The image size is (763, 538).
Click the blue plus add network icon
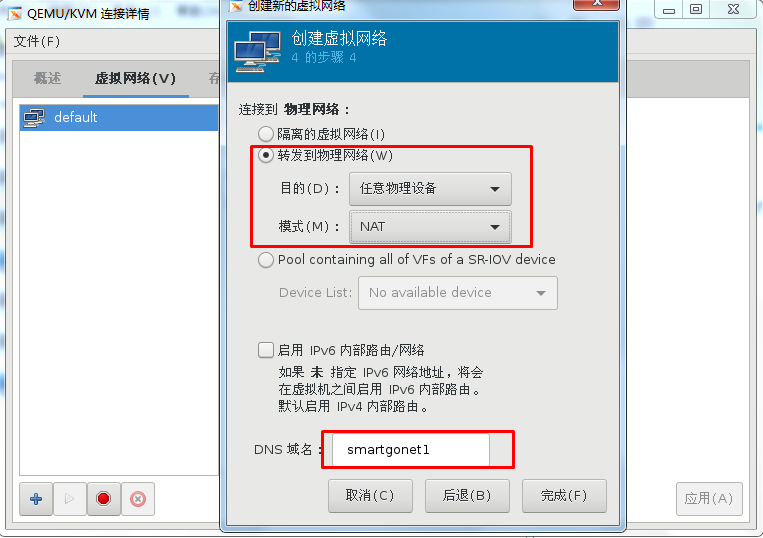pyautogui.click(x=36, y=499)
